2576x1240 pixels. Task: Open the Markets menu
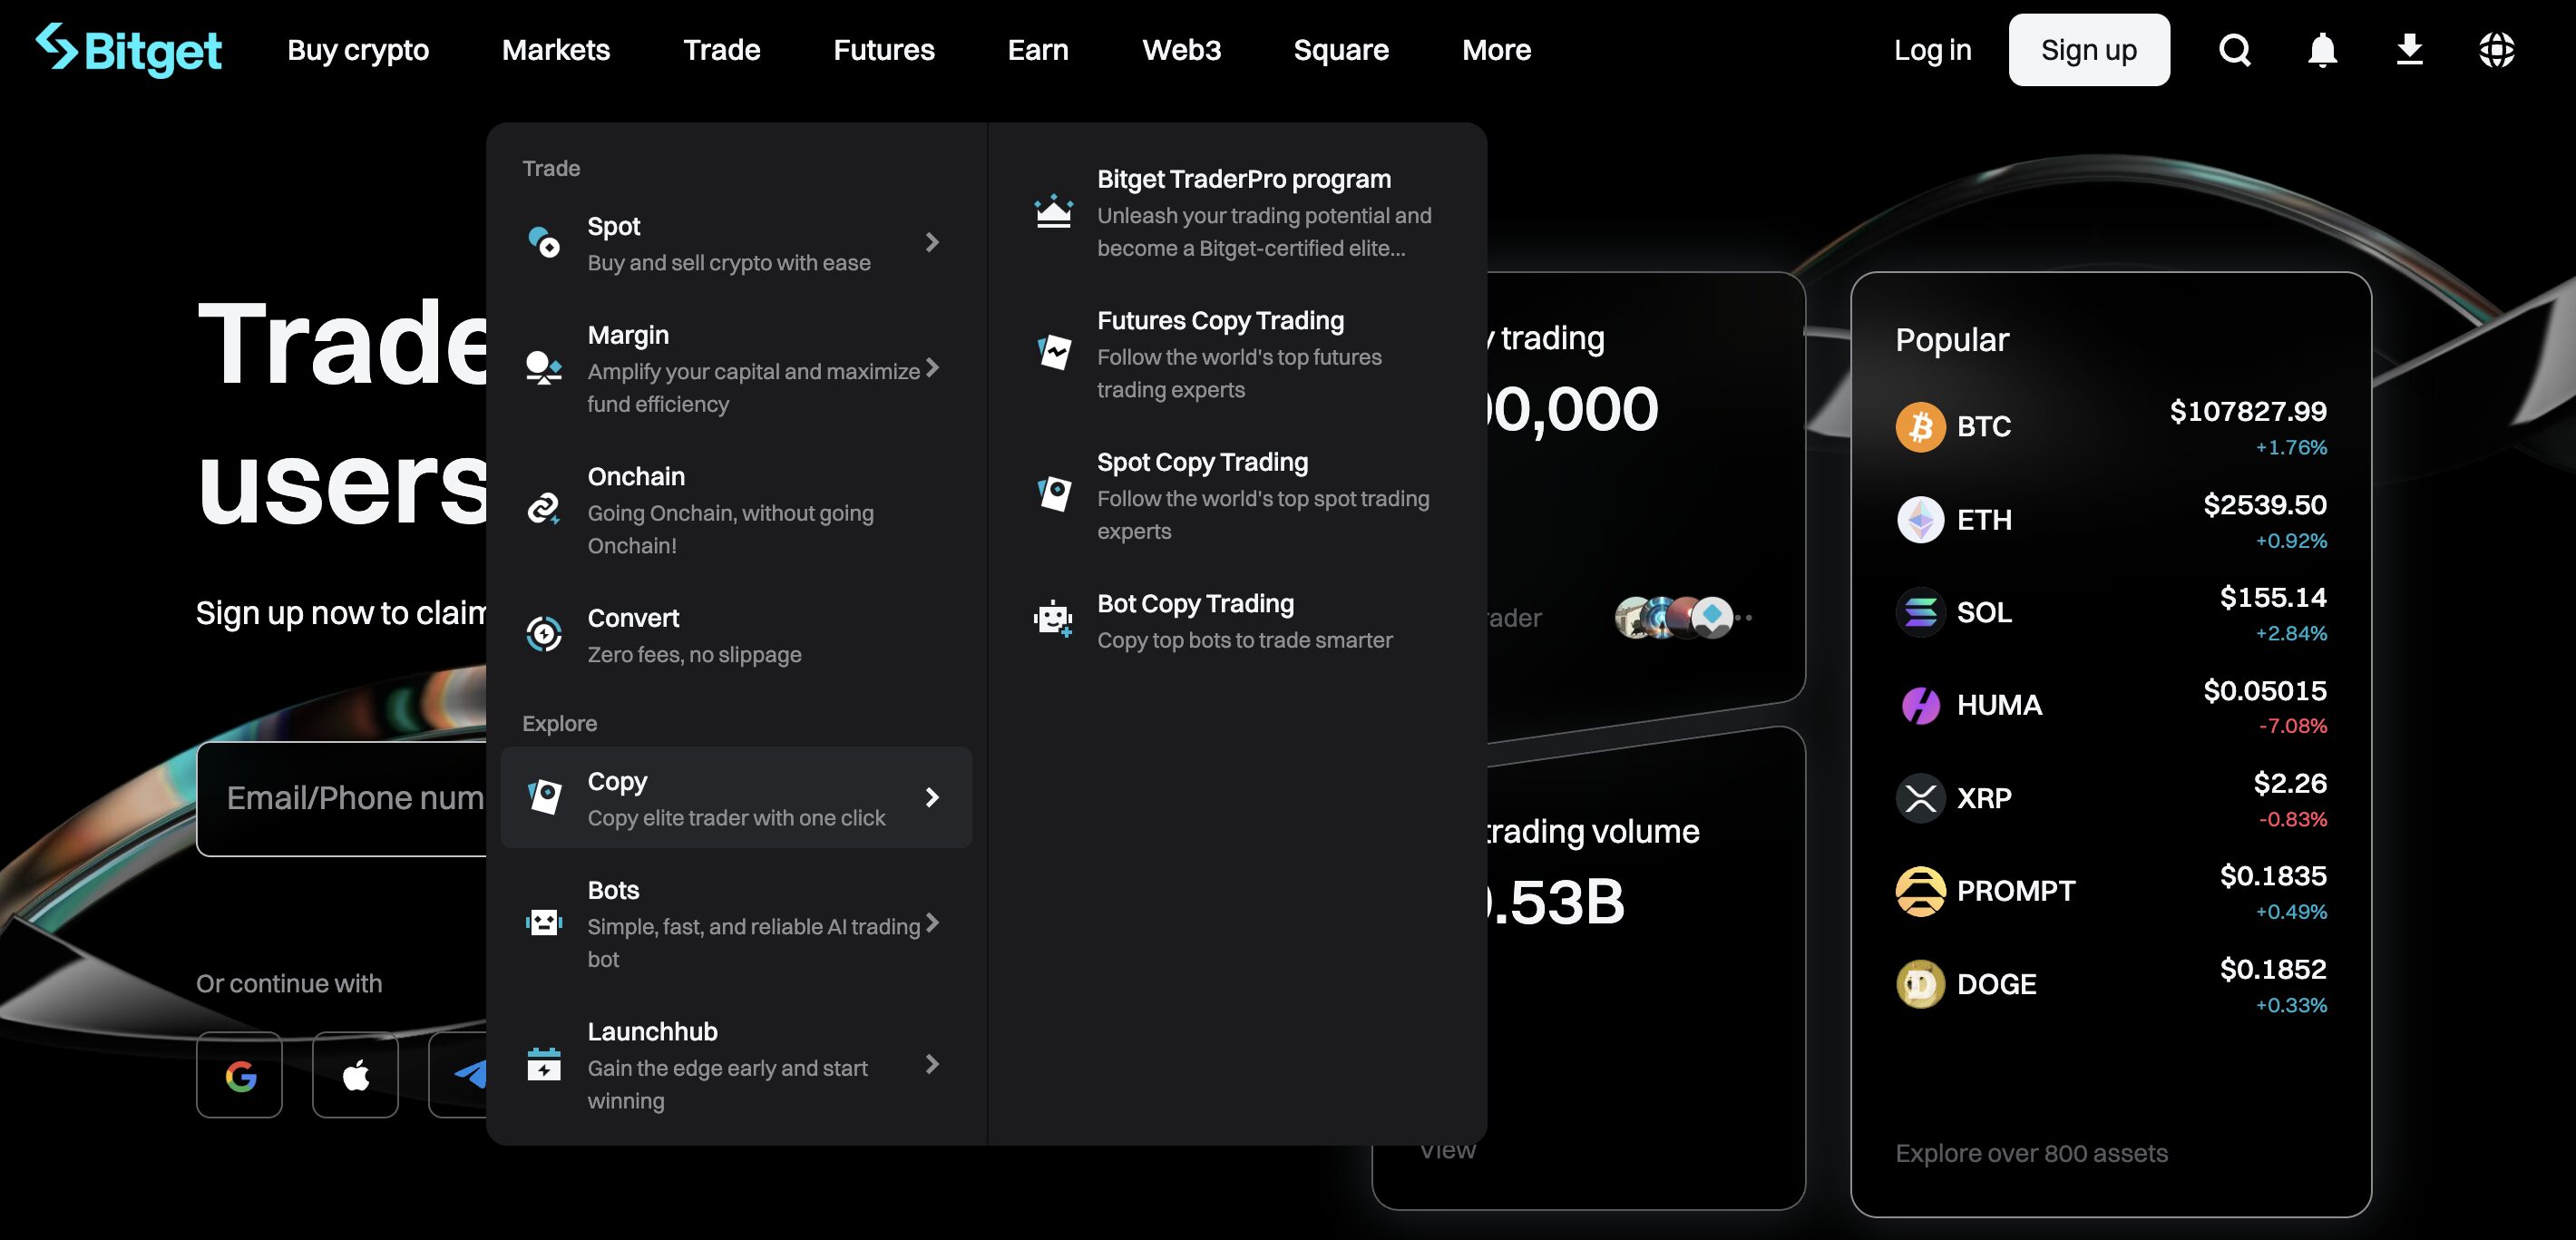556,50
